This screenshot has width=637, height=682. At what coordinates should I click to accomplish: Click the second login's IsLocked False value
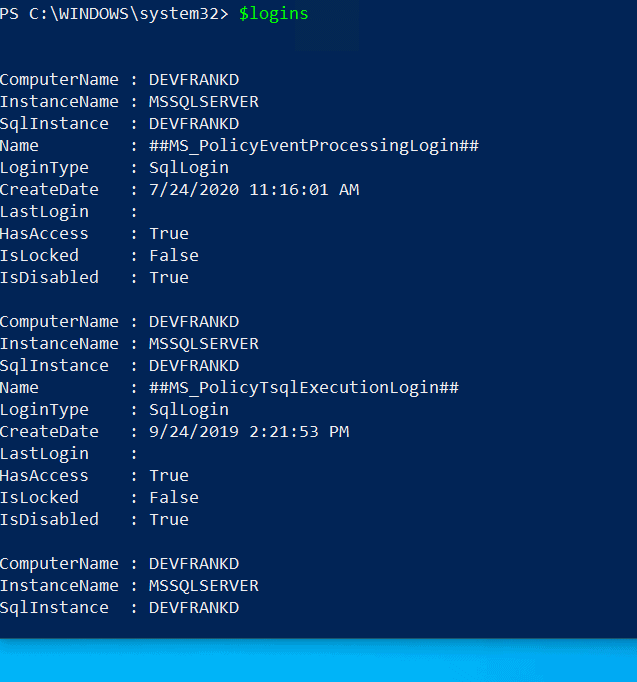pos(173,498)
